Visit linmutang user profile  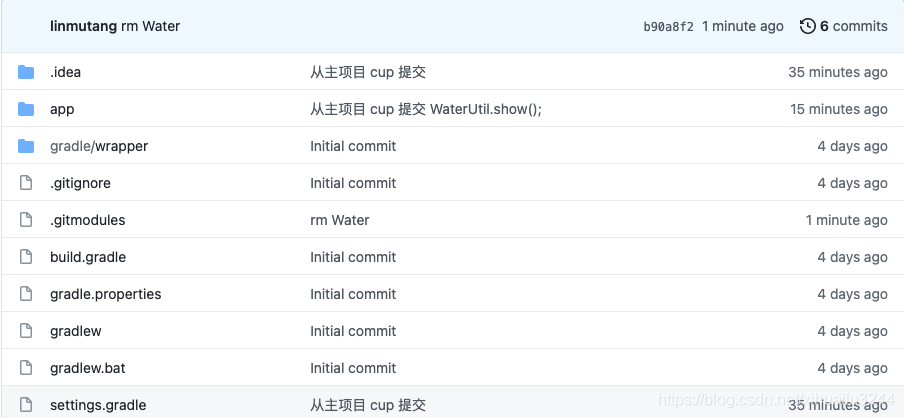83,26
